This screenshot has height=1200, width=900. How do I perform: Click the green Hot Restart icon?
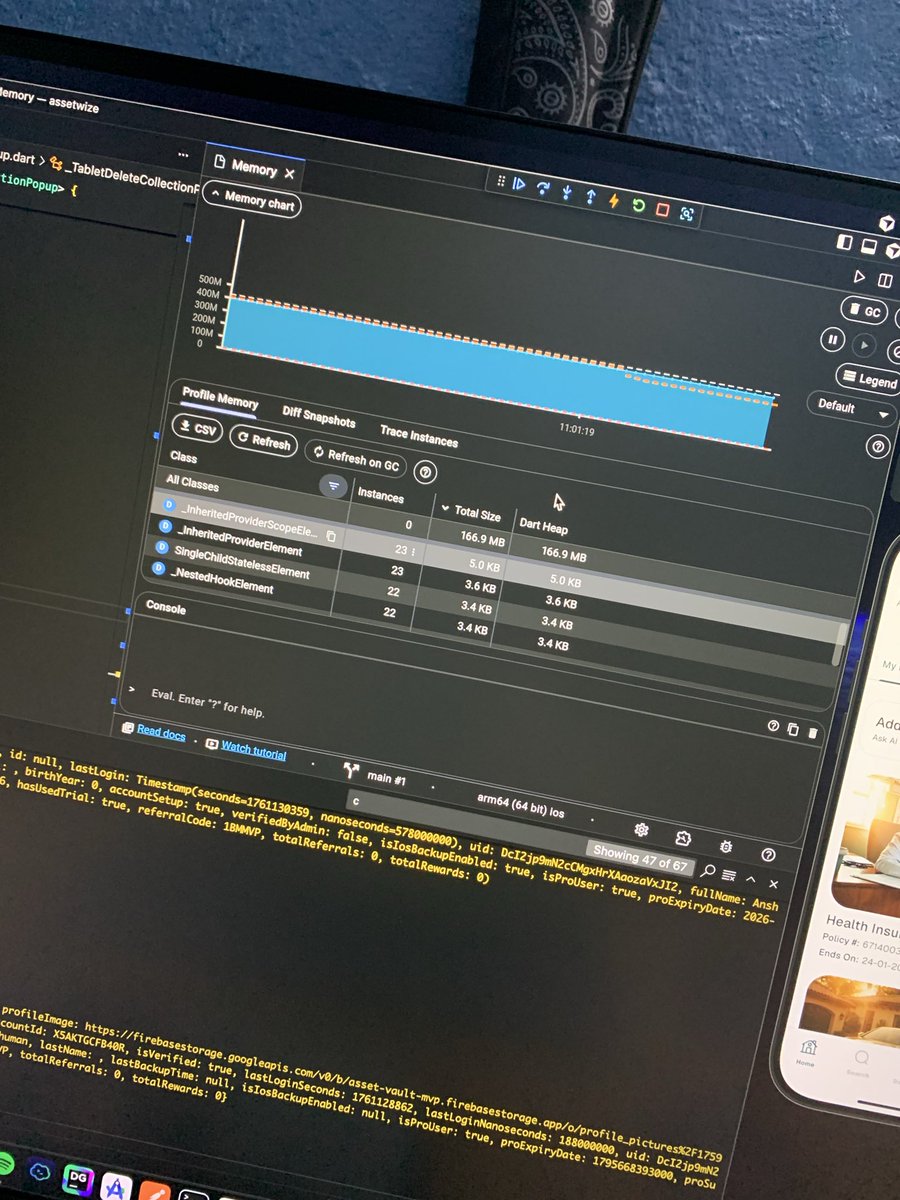638,204
